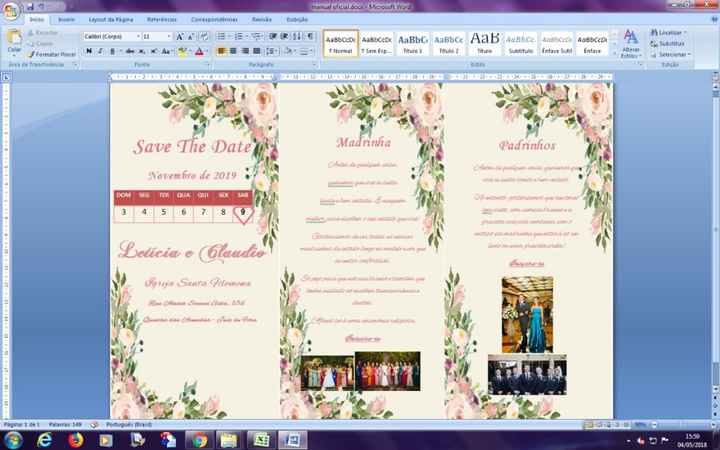Click the ruler tab selector
This screenshot has height=450, width=720.
click(x=6, y=77)
